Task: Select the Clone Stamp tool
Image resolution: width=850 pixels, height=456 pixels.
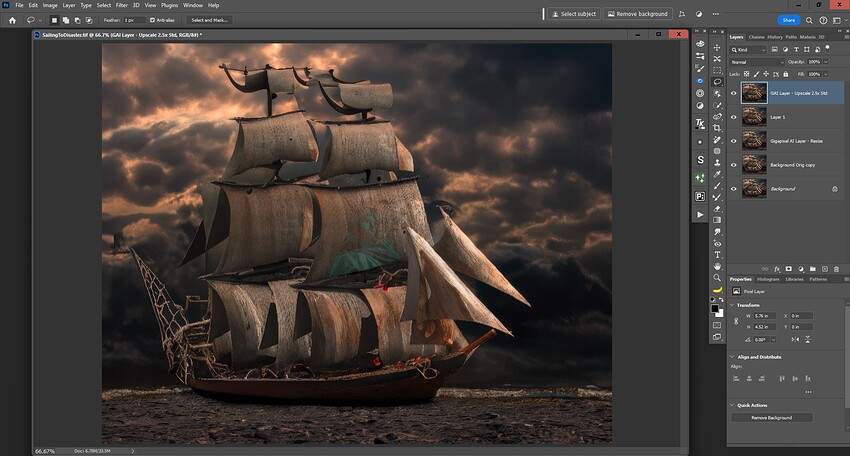Action: pyautogui.click(x=717, y=163)
